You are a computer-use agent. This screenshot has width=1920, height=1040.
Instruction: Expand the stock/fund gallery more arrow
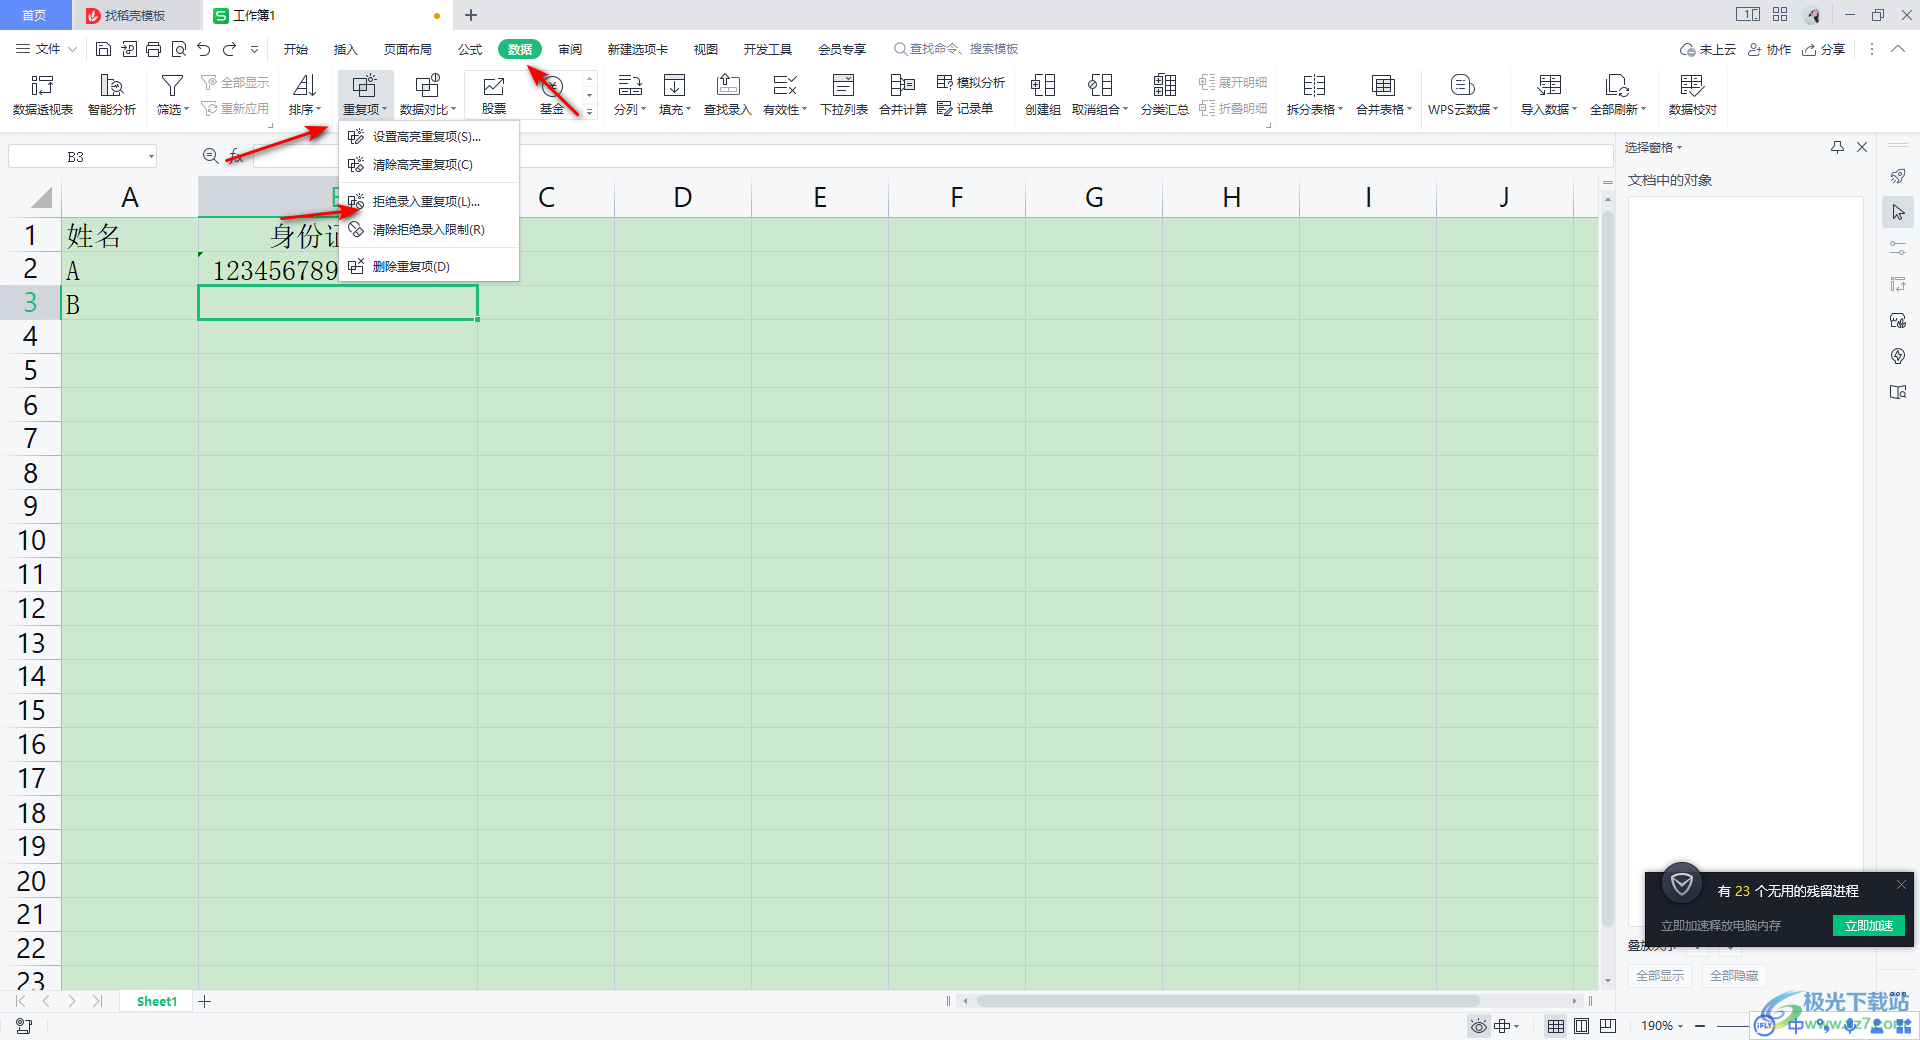pyautogui.click(x=590, y=112)
